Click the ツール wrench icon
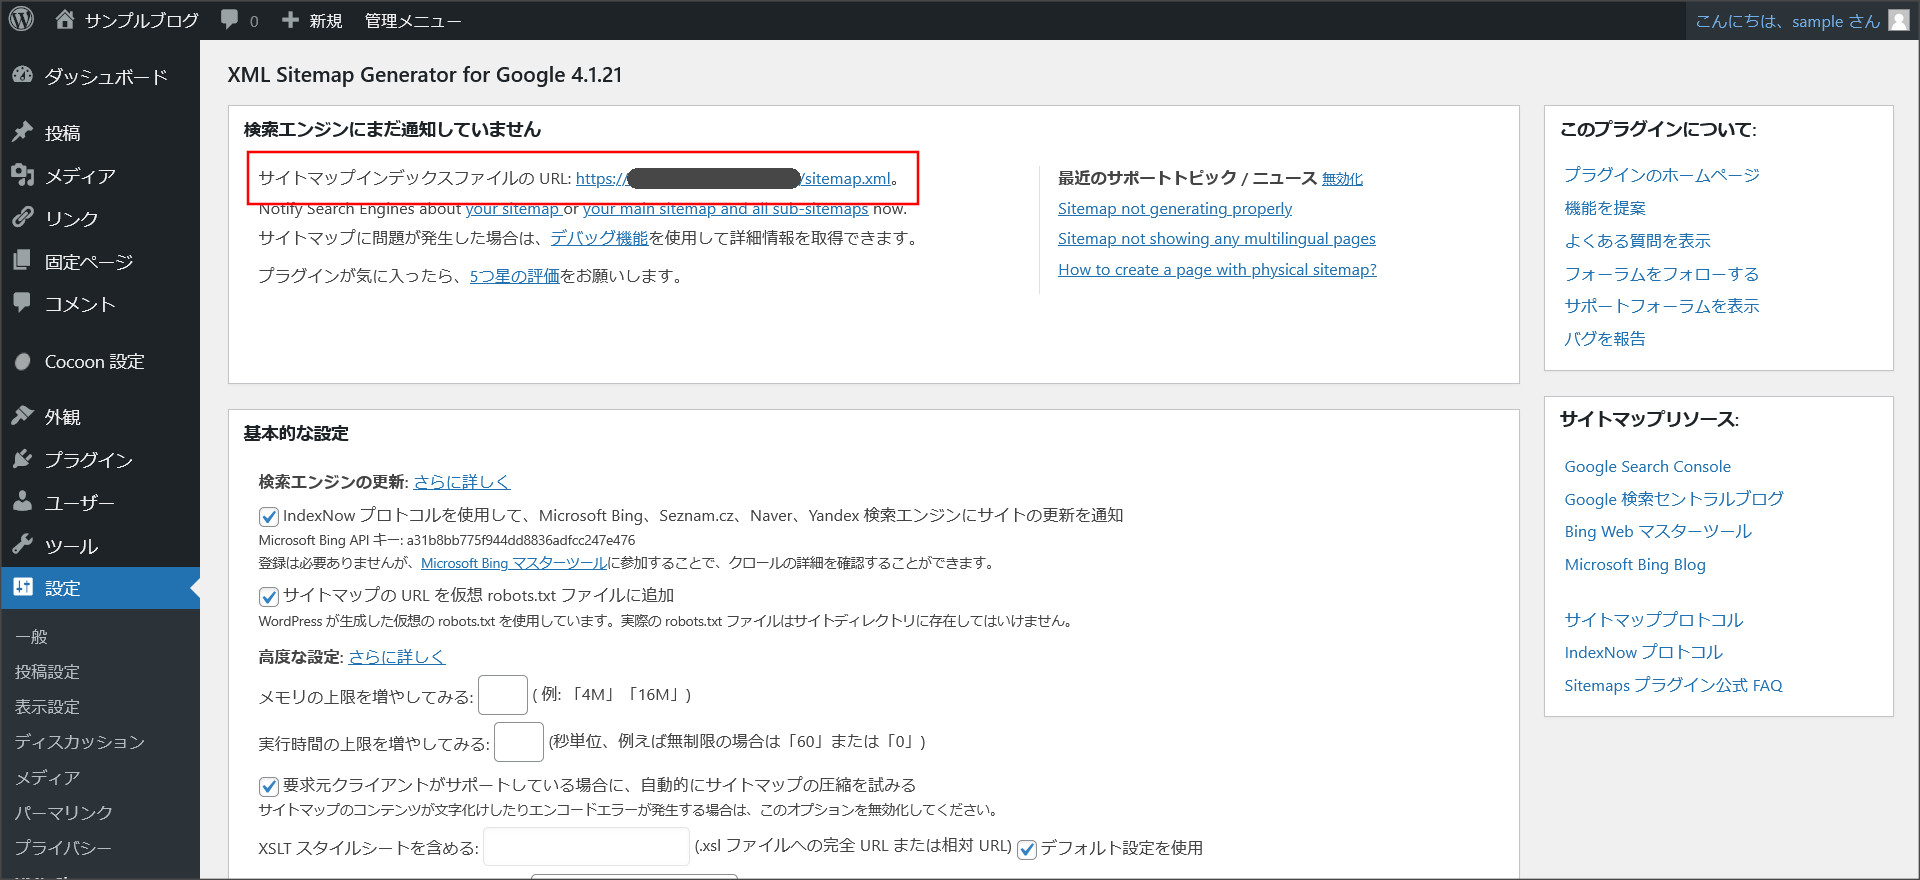1920x880 pixels. [22, 545]
